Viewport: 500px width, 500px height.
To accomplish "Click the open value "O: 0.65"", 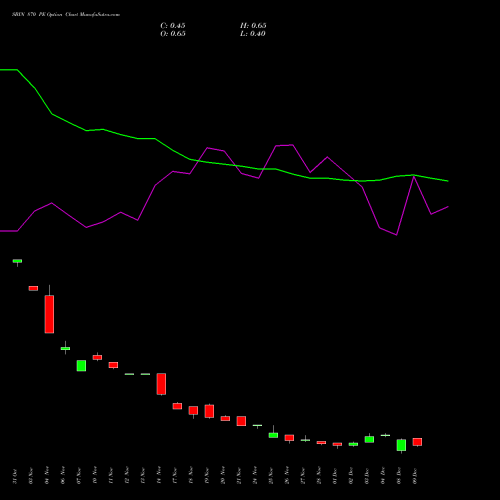I will pos(173,34).
